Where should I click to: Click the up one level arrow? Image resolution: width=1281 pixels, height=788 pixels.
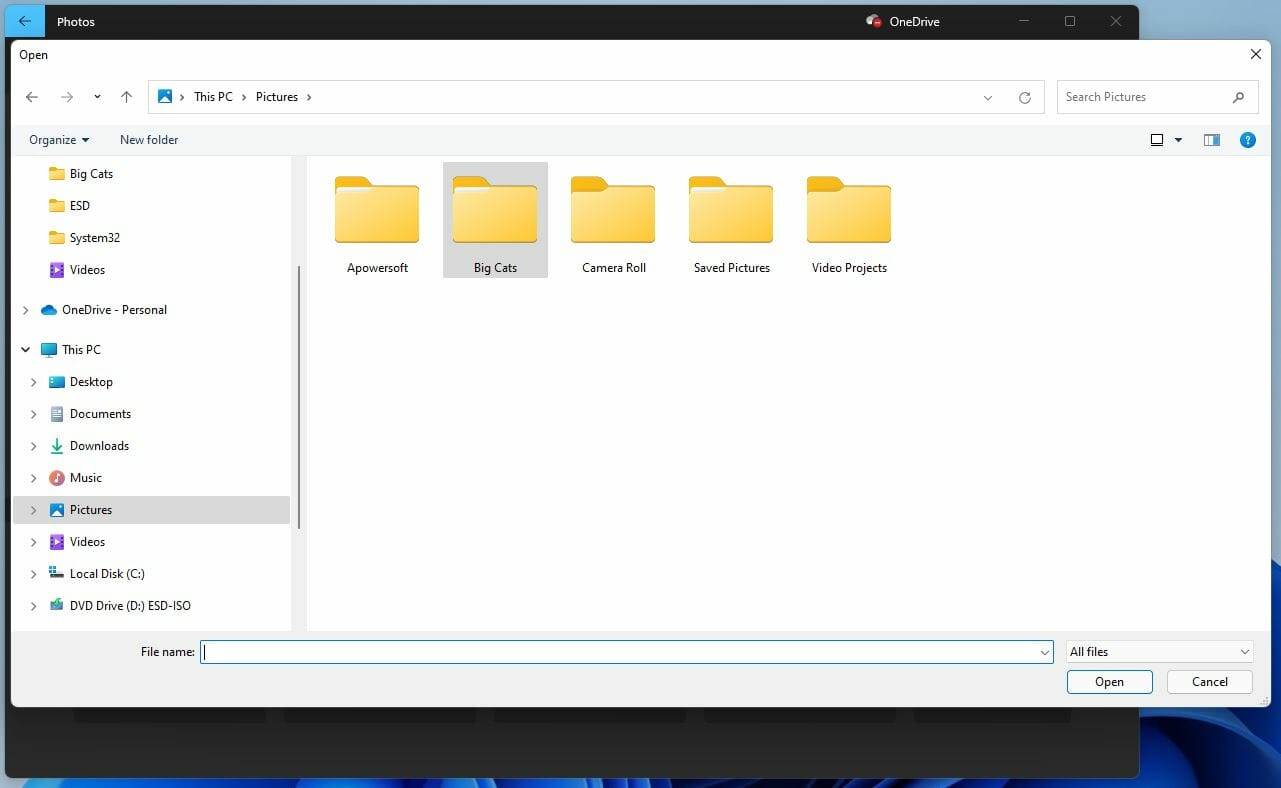126,96
